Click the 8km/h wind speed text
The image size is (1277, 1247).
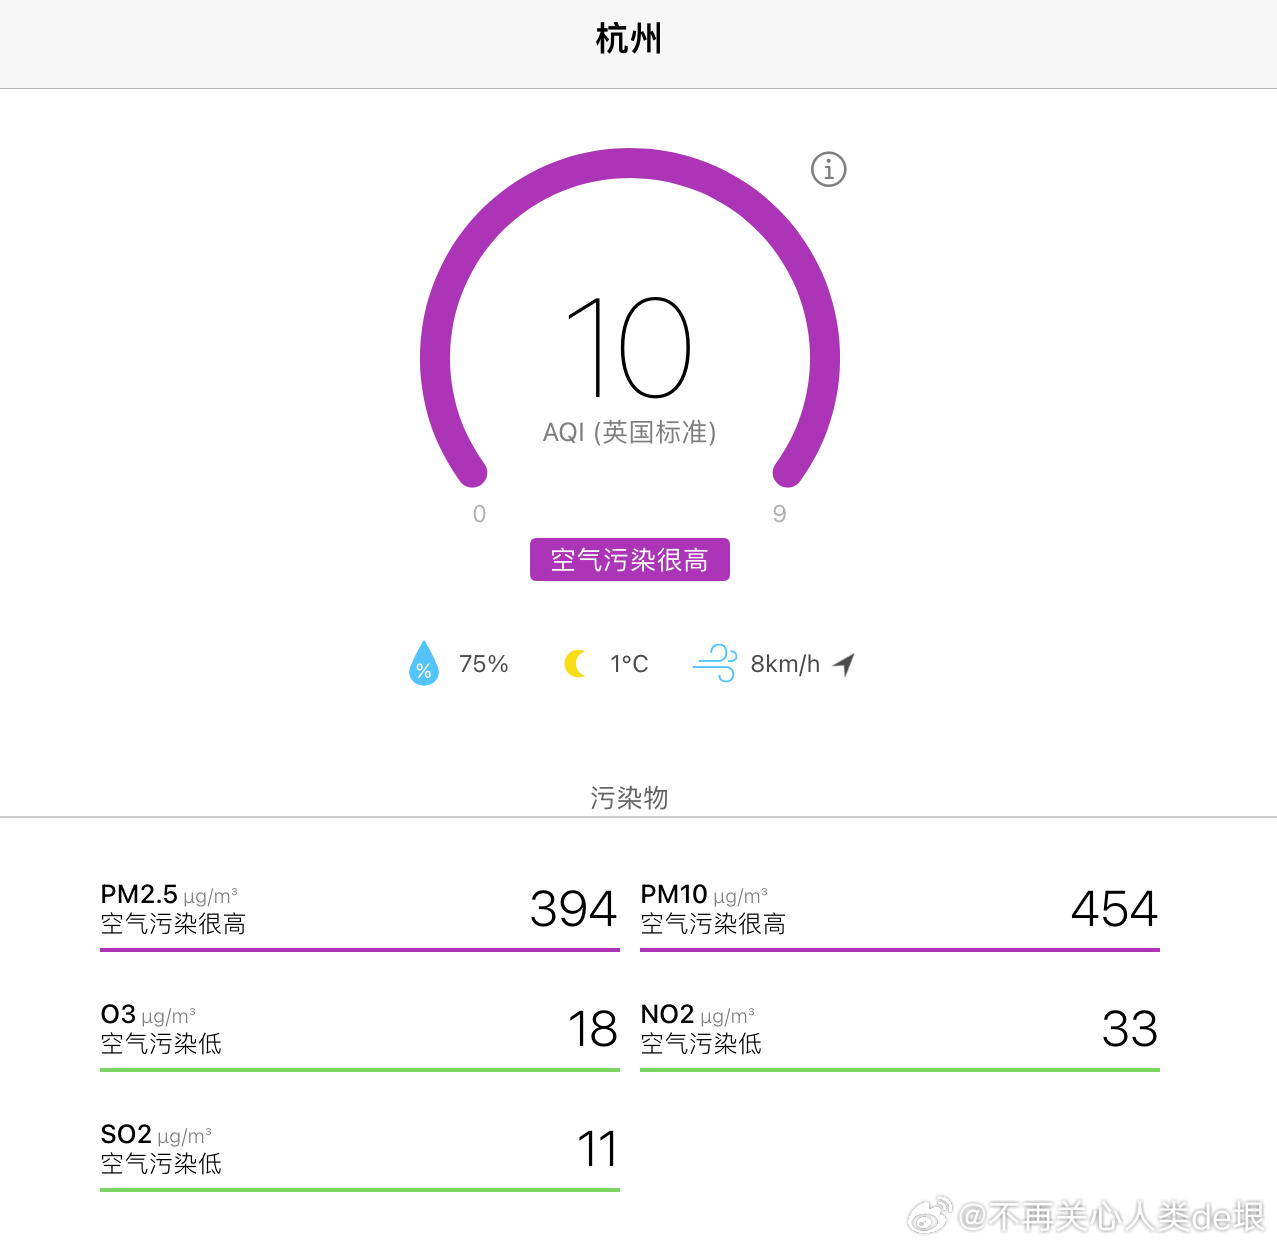coord(785,664)
